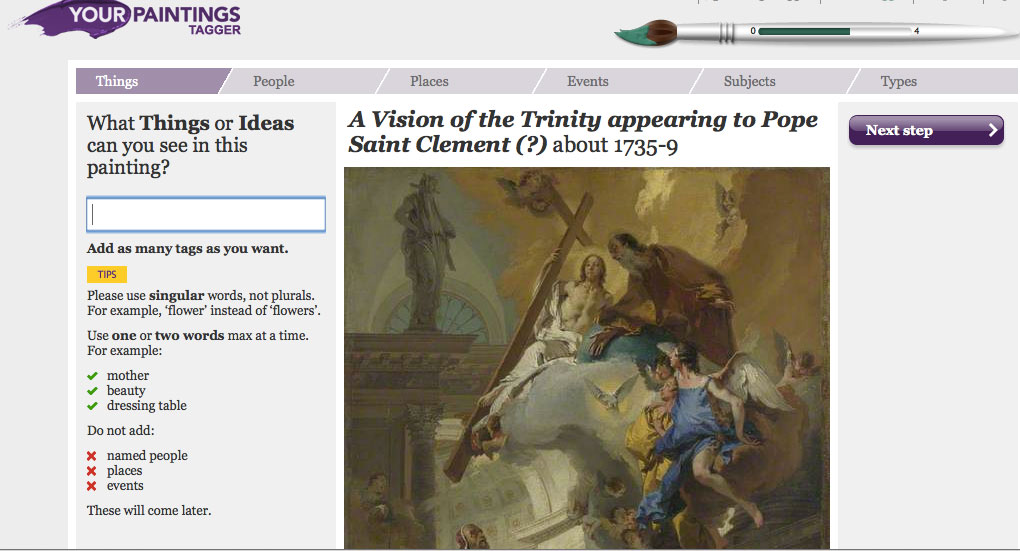Viewport: 1020px width, 551px height.
Task: Select the active Things tab
Action: (x=117, y=81)
